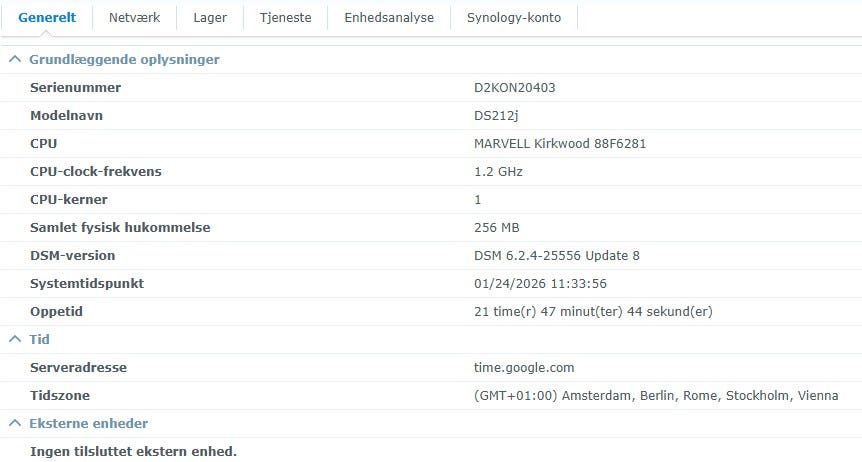Click the Tid section heading
Viewport: 862px width, 462px height.
click(x=39, y=339)
